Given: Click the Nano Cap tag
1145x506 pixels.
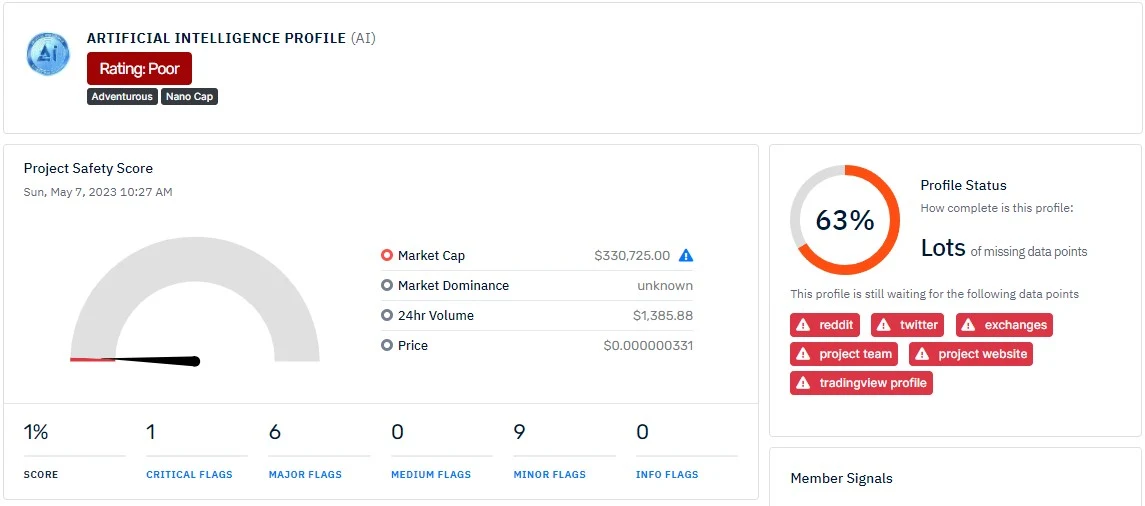Looking at the screenshot, I should [x=190, y=96].
